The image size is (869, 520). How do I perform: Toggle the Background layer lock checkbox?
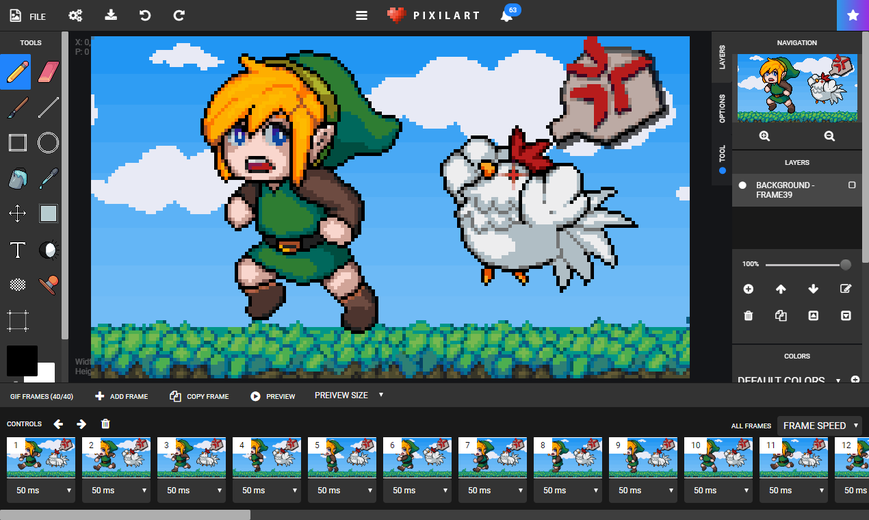pyautogui.click(x=852, y=185)
